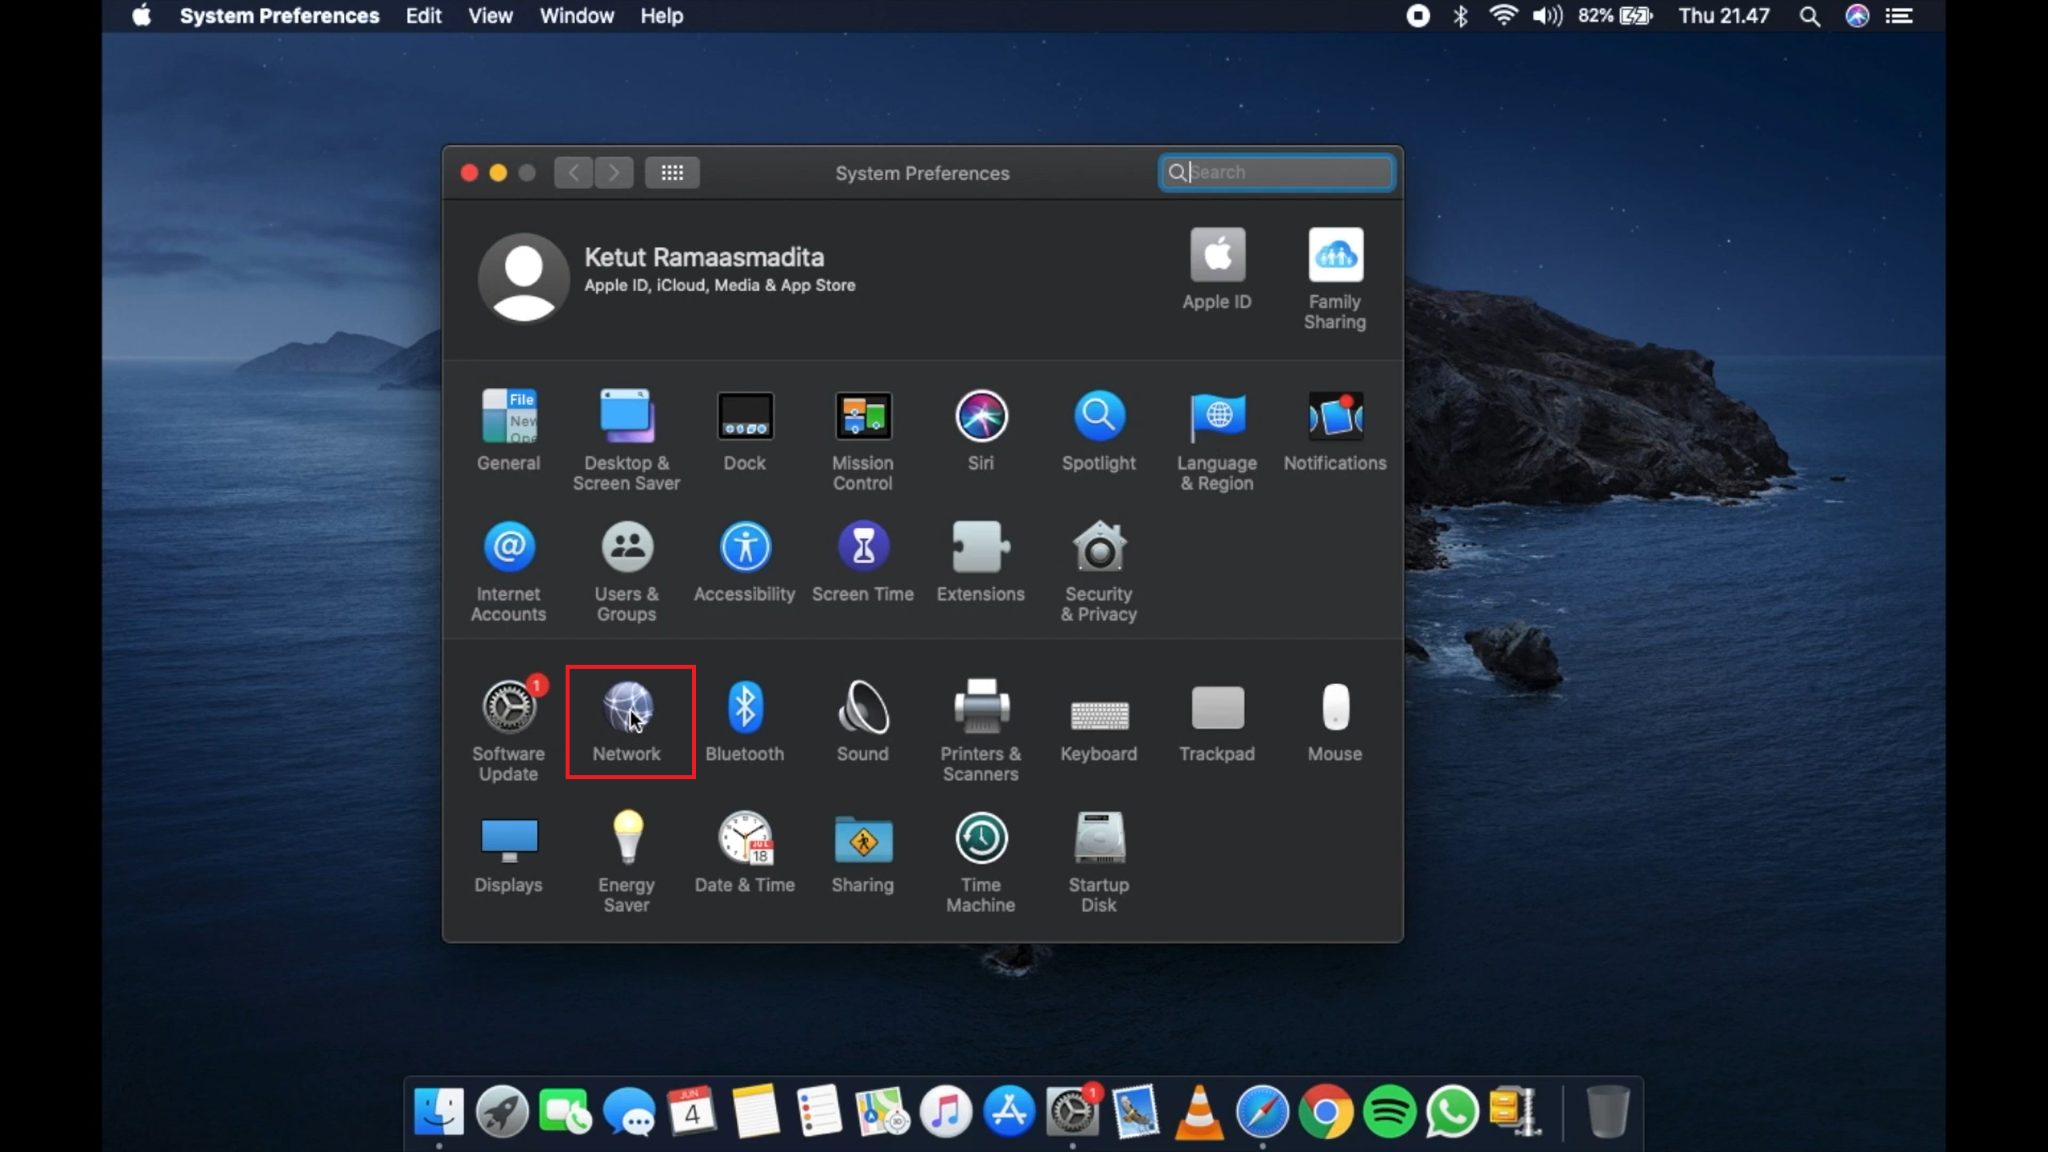Open the View menu
The image size is (2048, 1152).
click(490, 16)
